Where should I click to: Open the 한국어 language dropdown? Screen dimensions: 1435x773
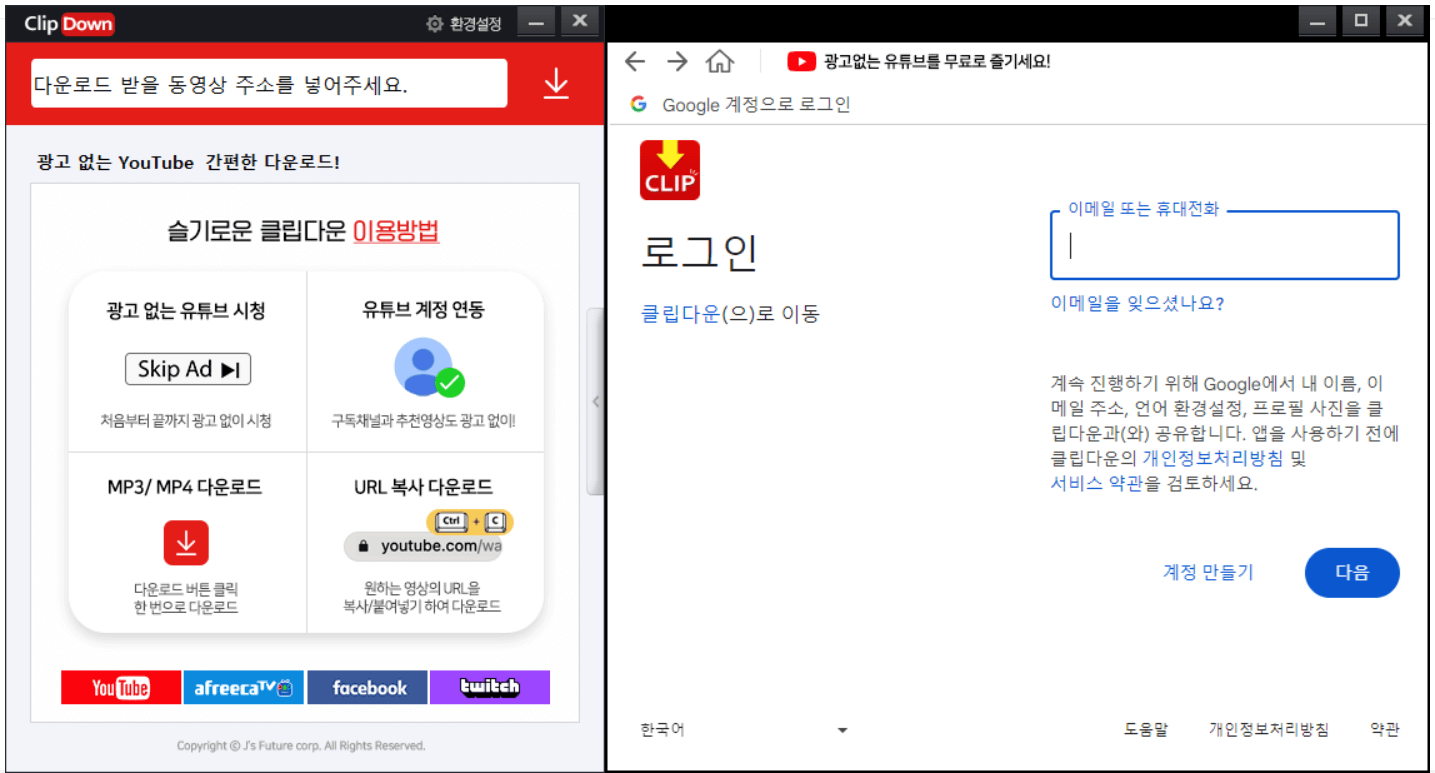[x=744, y=730]
